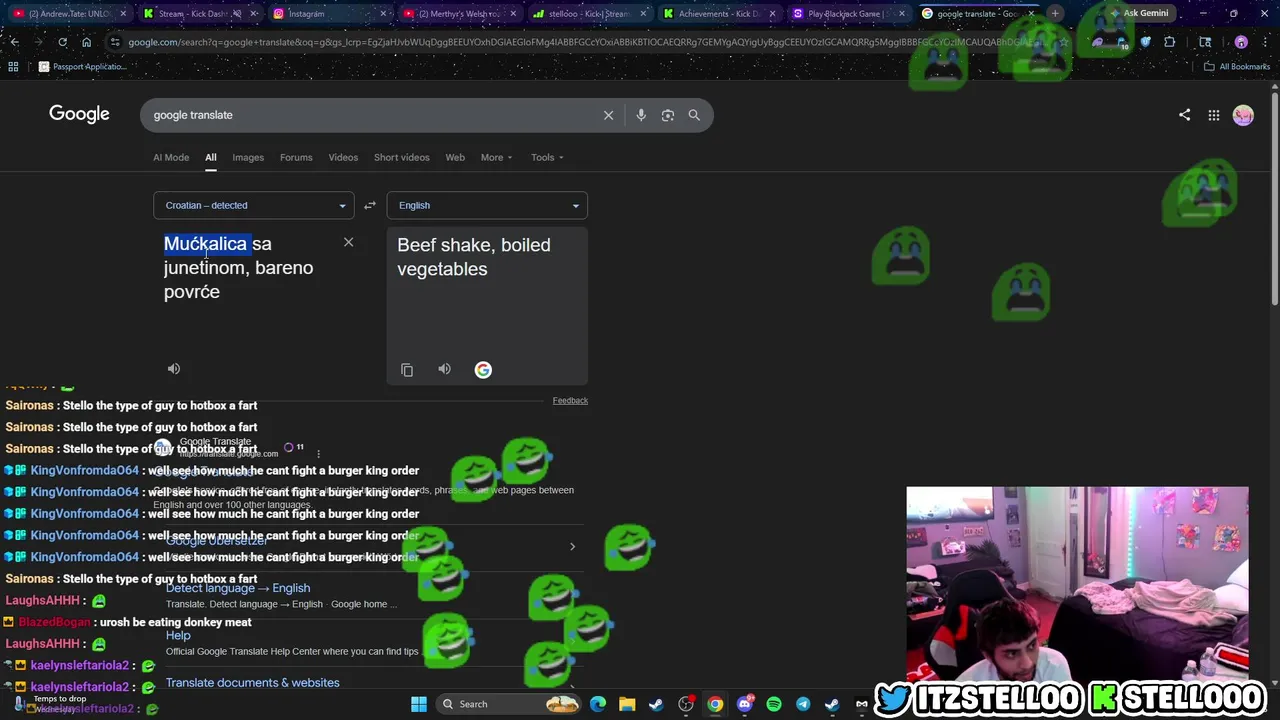This screenshot has height=720, width=1280.
Task: Start voice search with the microphone icon
Action: click(x=641, y=115)
